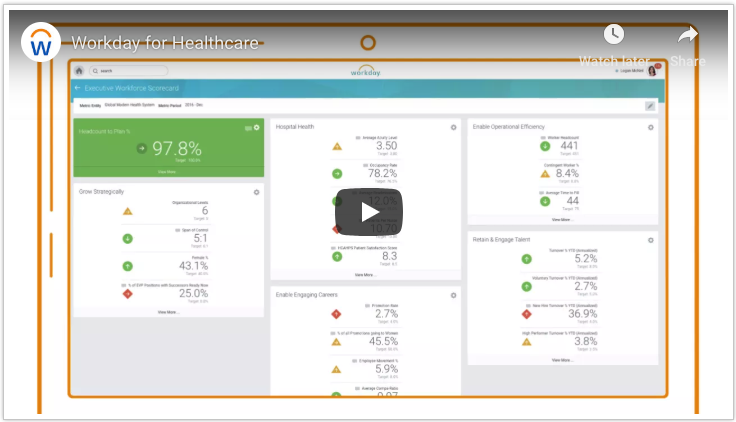This screenshot has height=422, width=736.
Task: Click the green down arrow beside 44
Action: click(545, 201)
